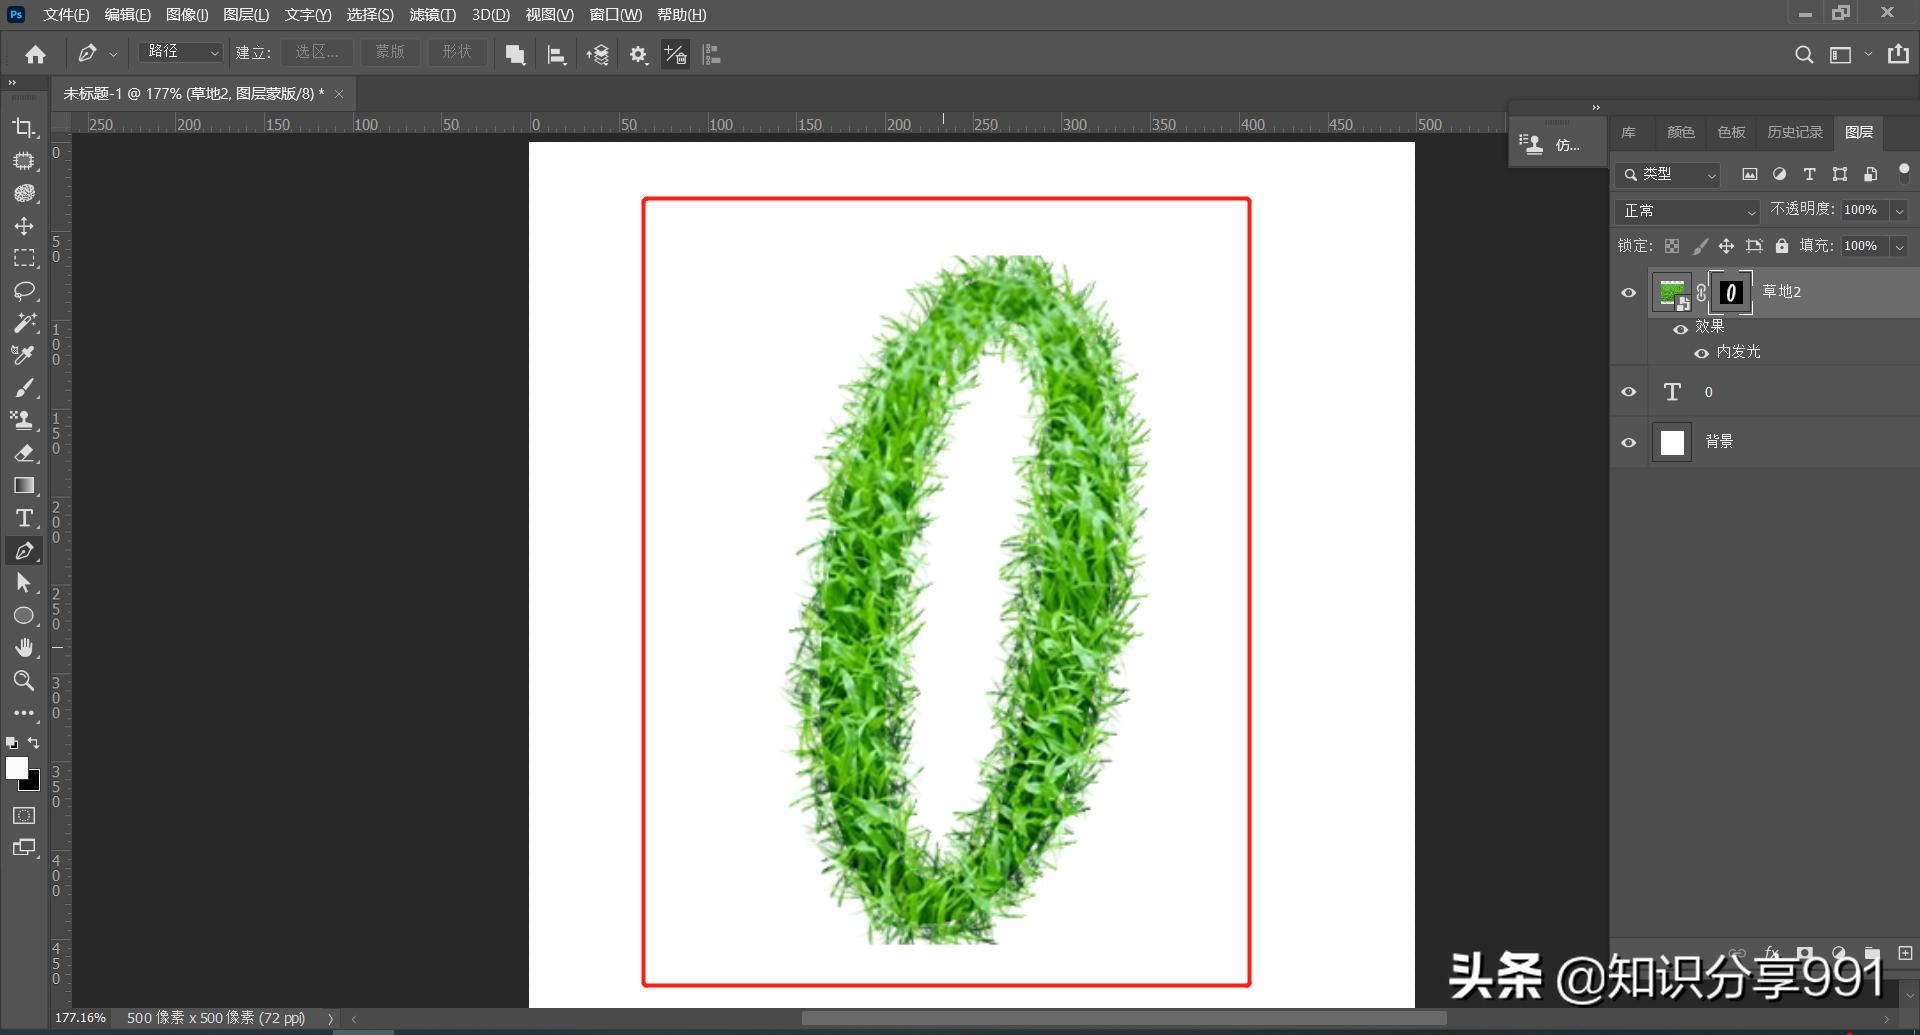
Task: Open the 滤镜 menu
Action: [432, 14]
